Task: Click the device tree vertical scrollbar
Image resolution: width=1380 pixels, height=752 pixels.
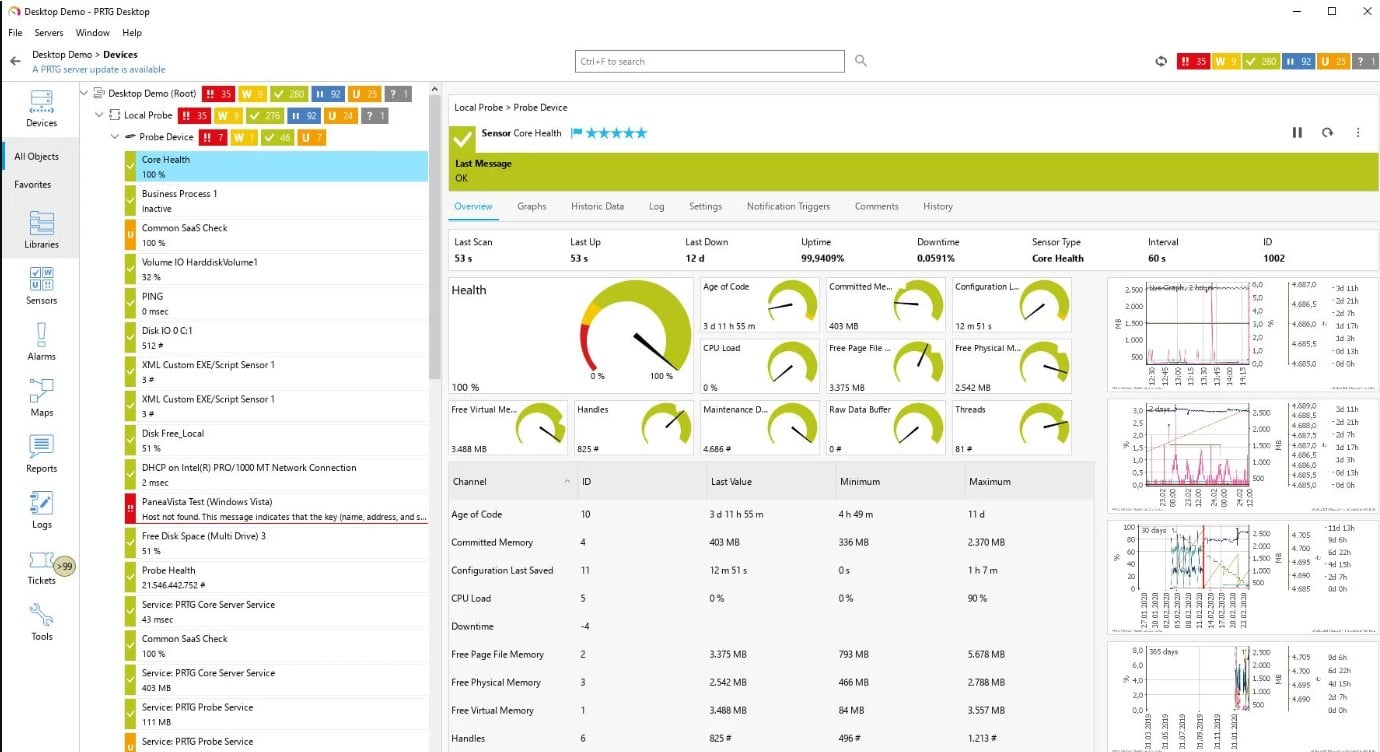Action: point(434,238)
